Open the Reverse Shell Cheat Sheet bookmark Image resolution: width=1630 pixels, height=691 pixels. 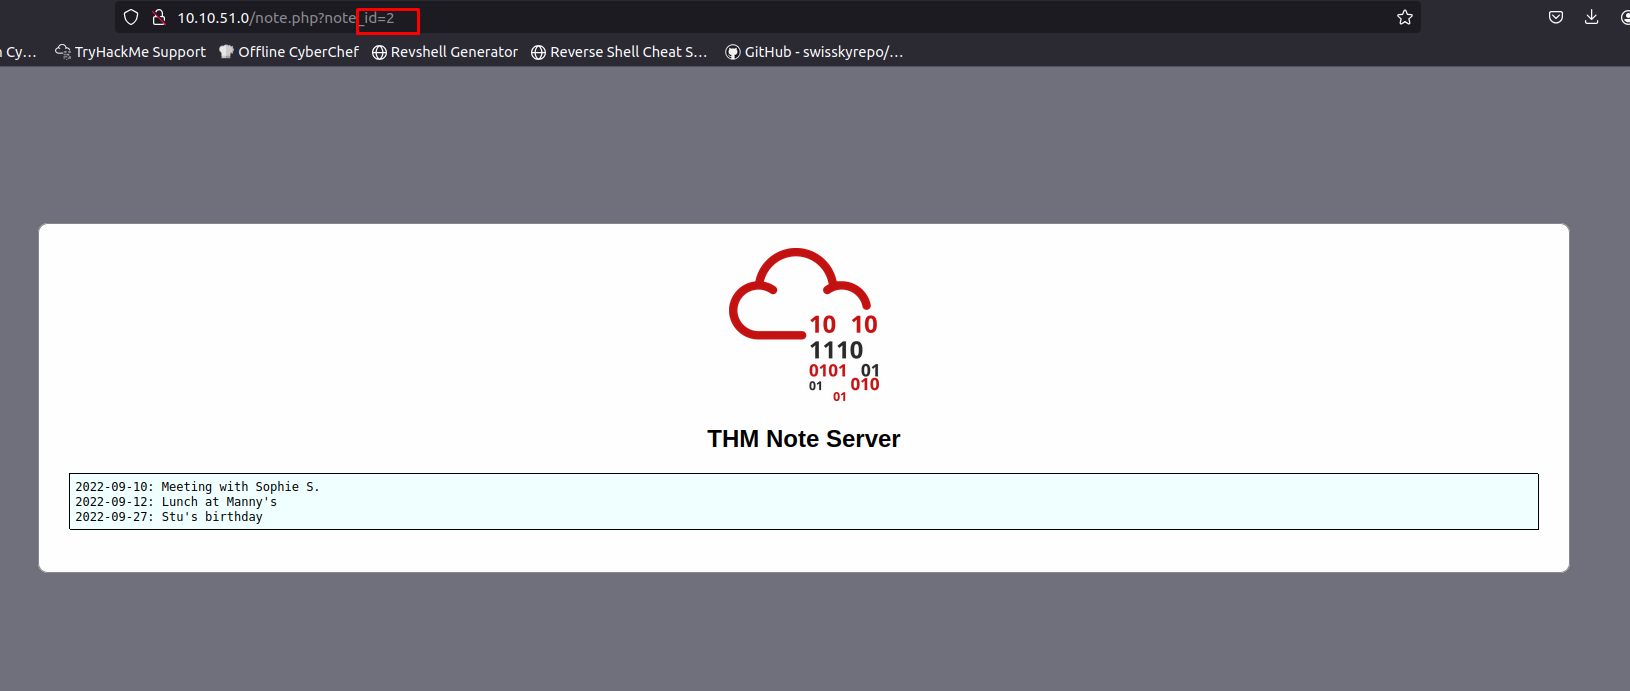[619, 52]
